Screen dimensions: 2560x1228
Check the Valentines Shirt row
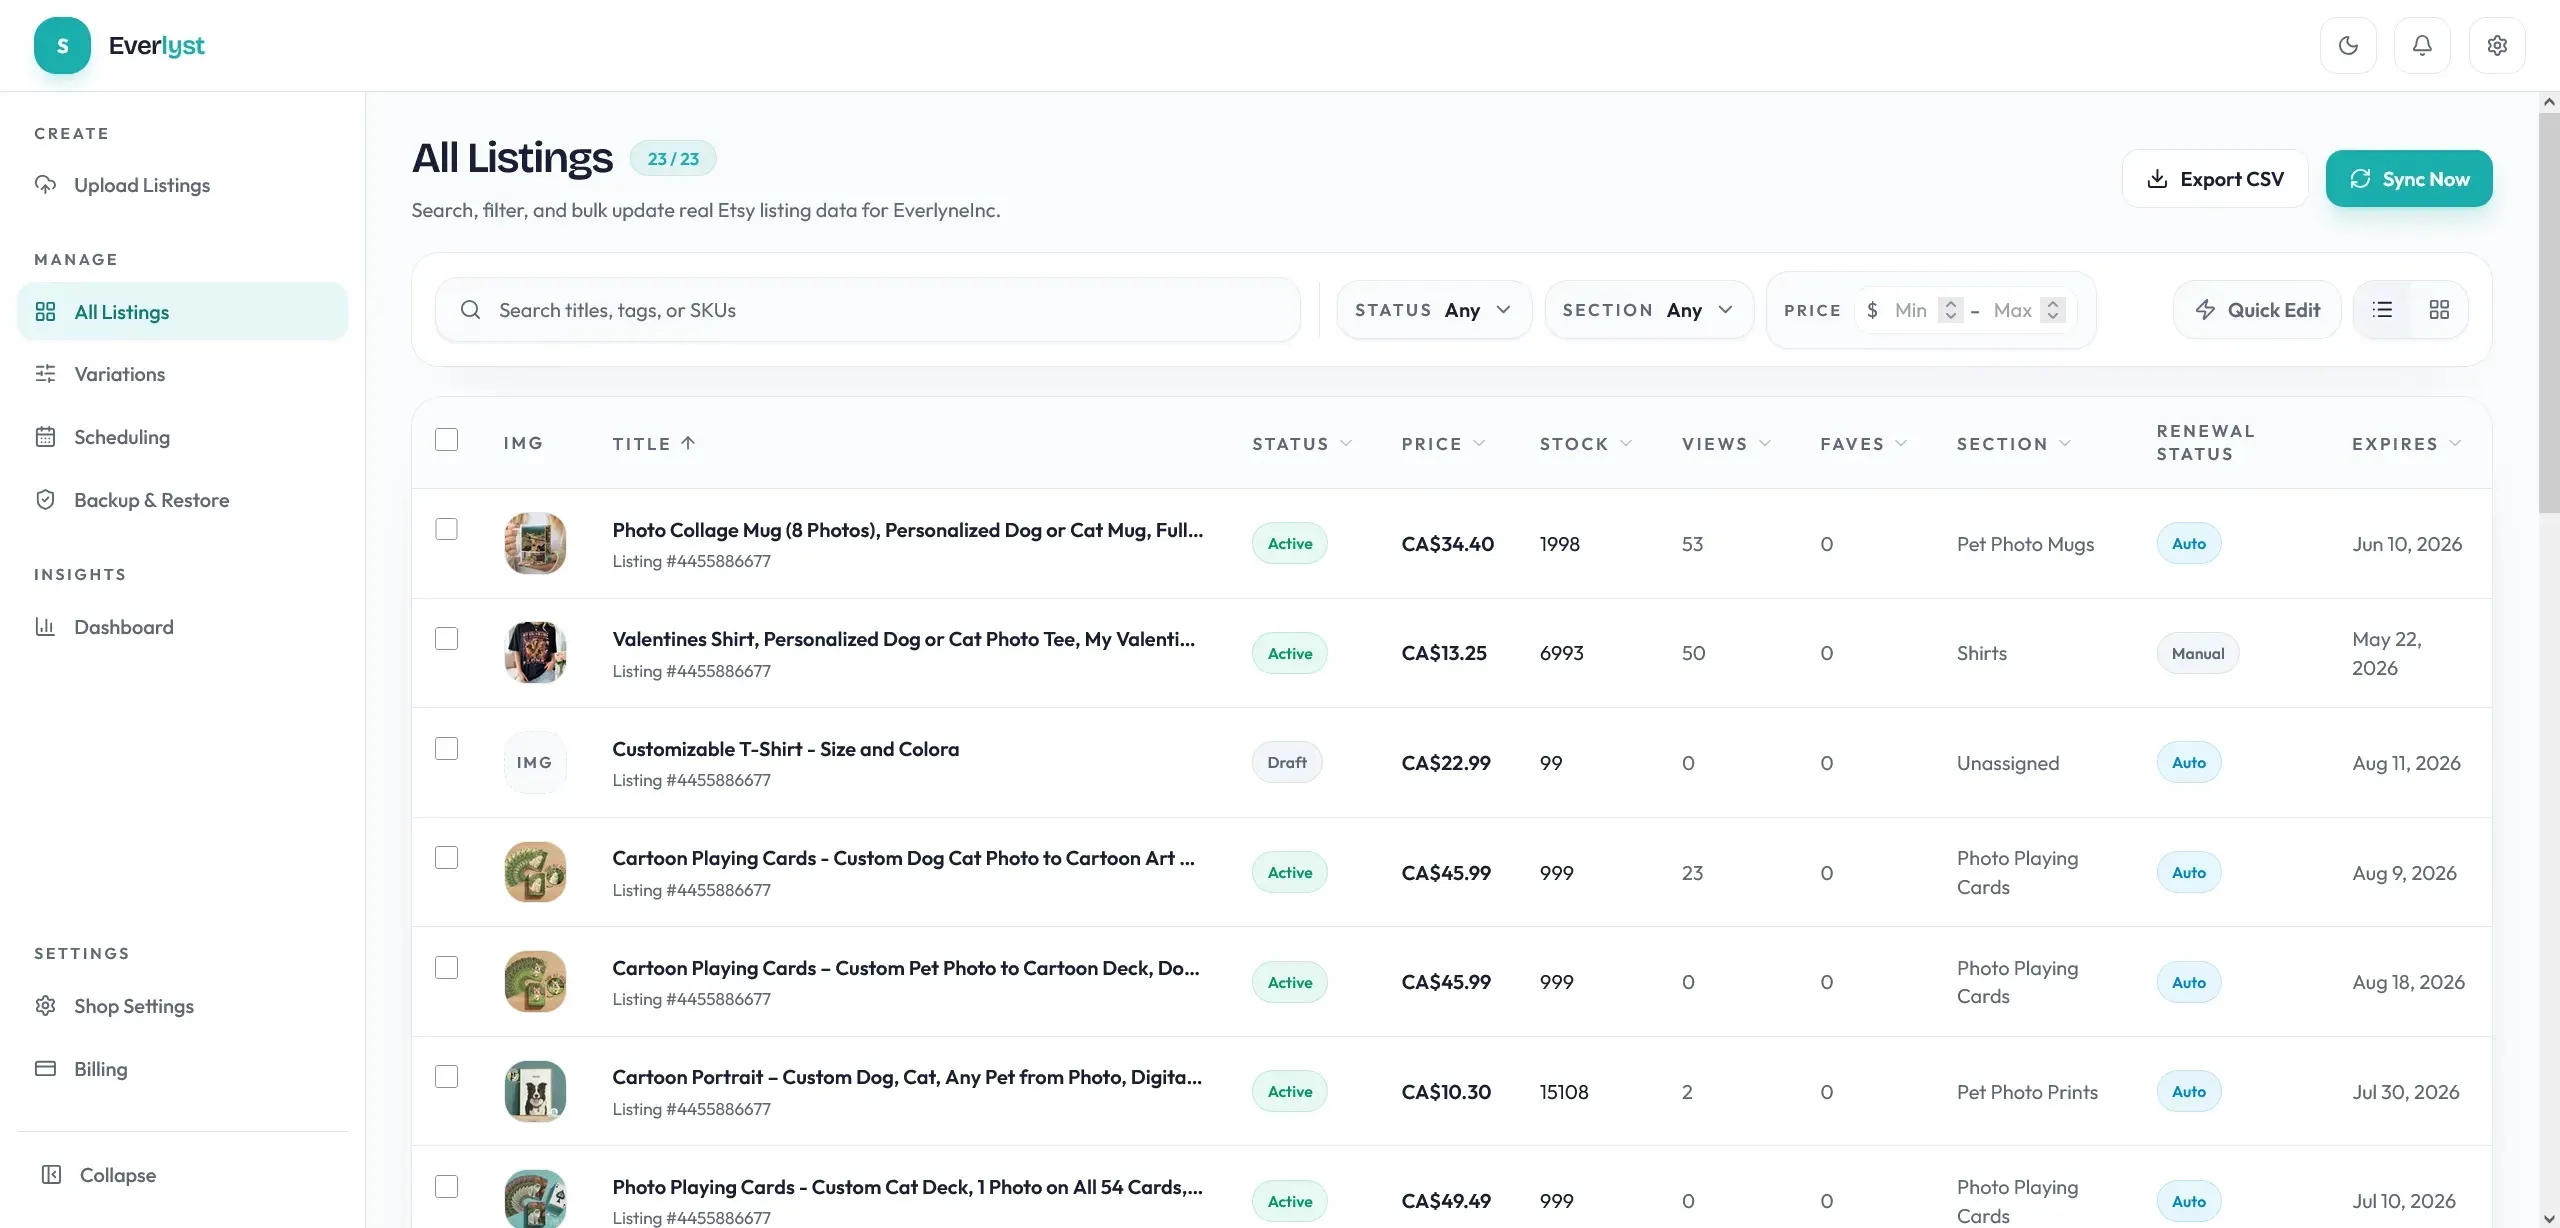pyautogui.click(x=446, y=639)
